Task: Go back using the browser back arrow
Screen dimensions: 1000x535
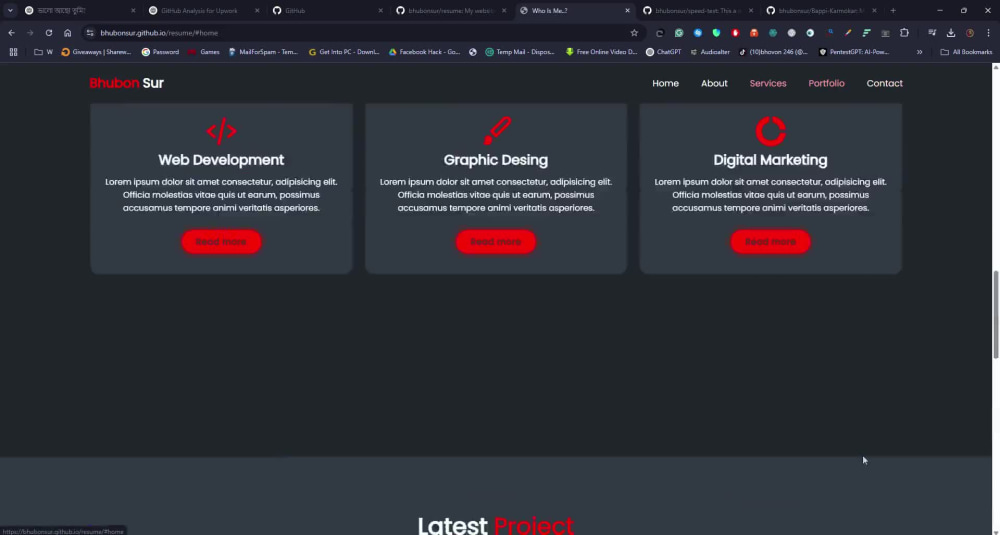Action: pyautogui.click(x=11, y=33)
